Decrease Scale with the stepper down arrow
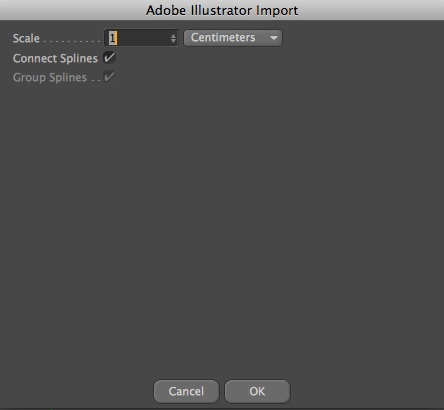The image size is (444, 410). (173, 41)
